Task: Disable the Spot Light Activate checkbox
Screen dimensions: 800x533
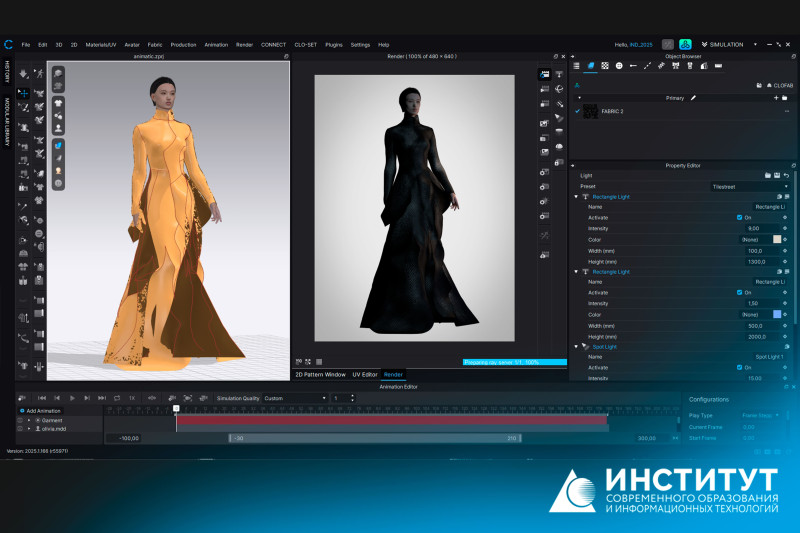Action: tap(738, 367)
